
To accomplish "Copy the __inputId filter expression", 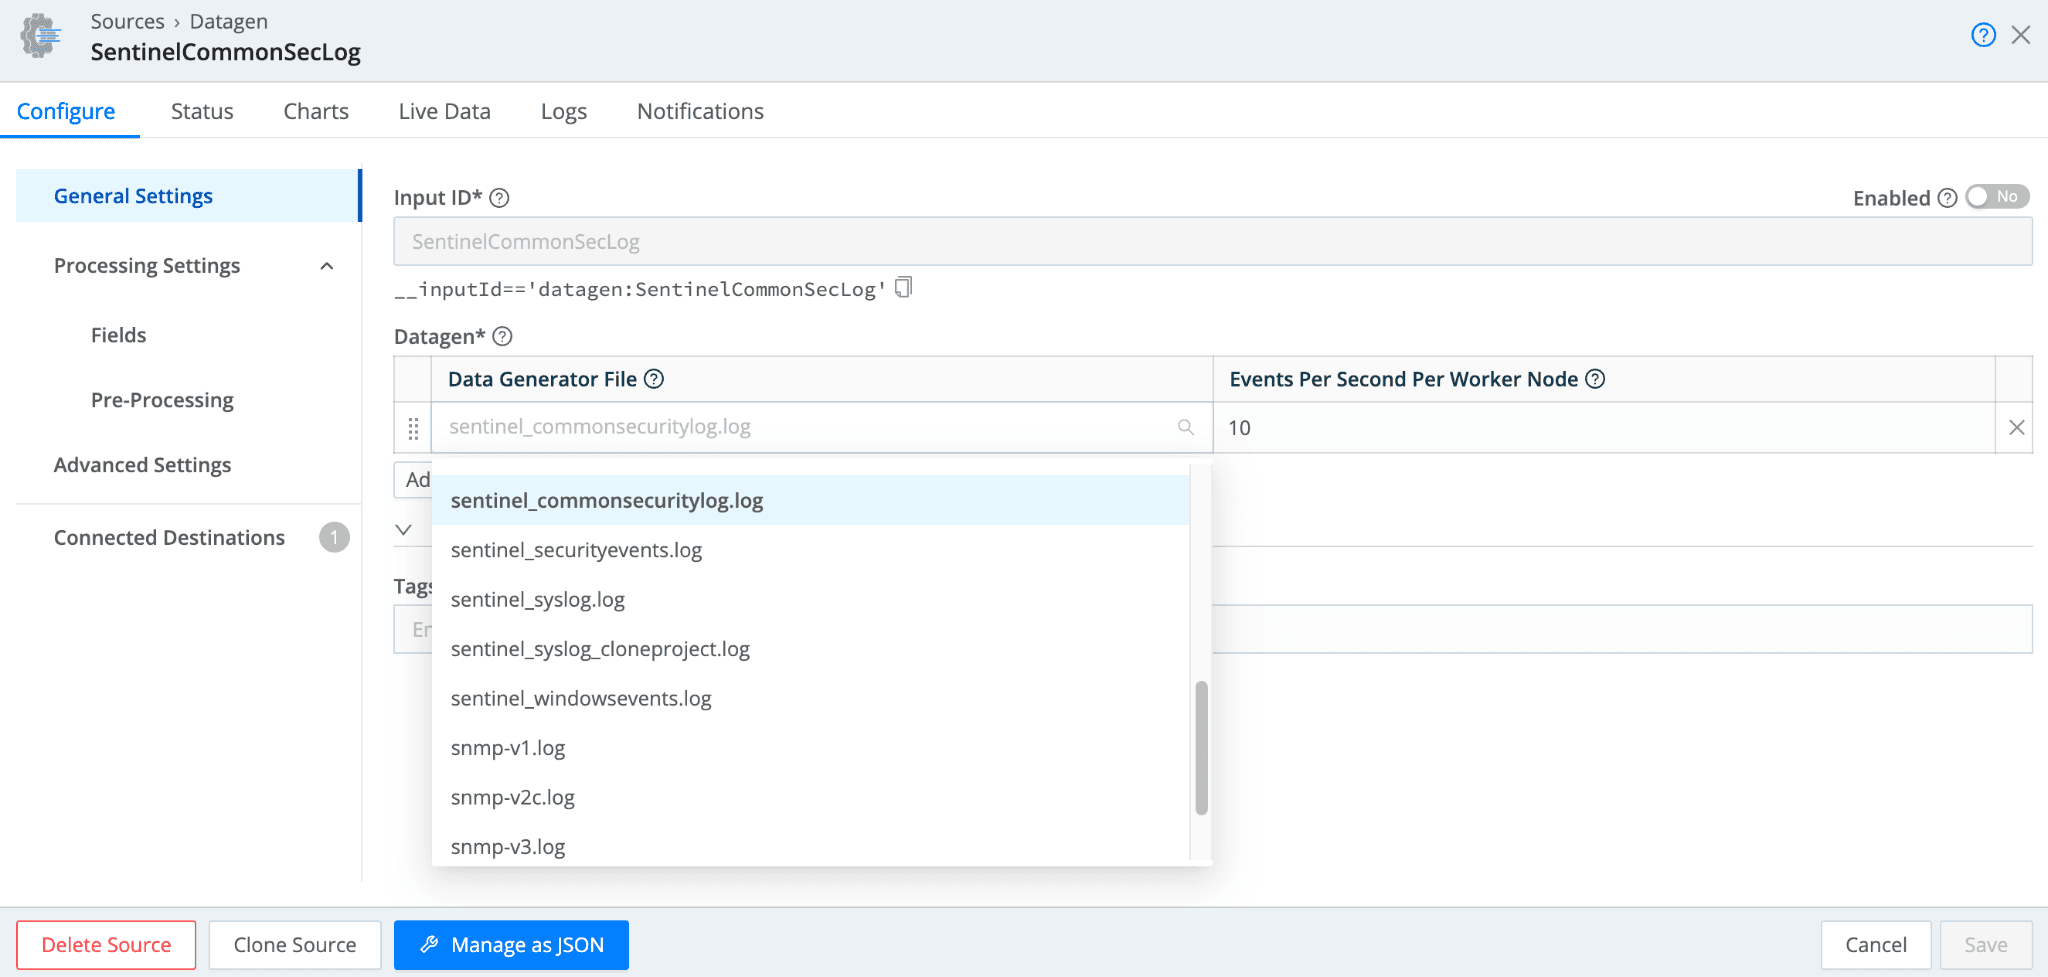I will tap(903, 288).
